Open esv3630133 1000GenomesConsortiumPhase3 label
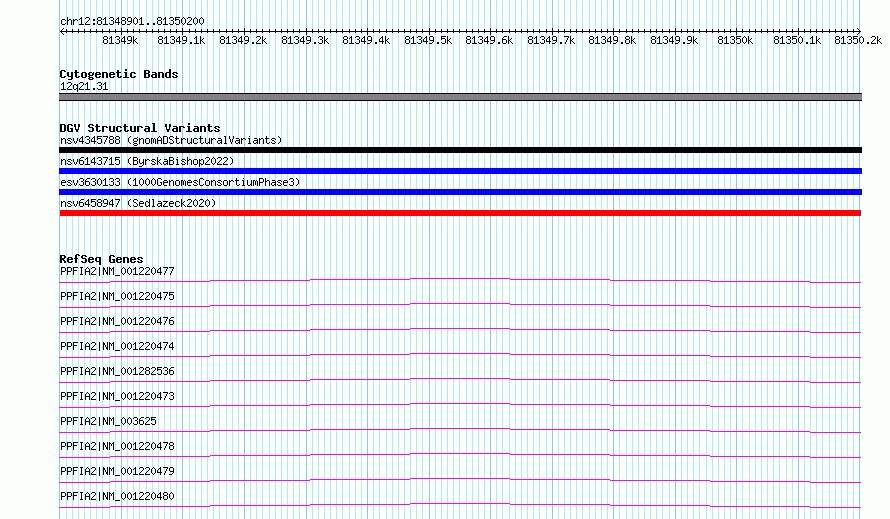 (x=180, y=182)
